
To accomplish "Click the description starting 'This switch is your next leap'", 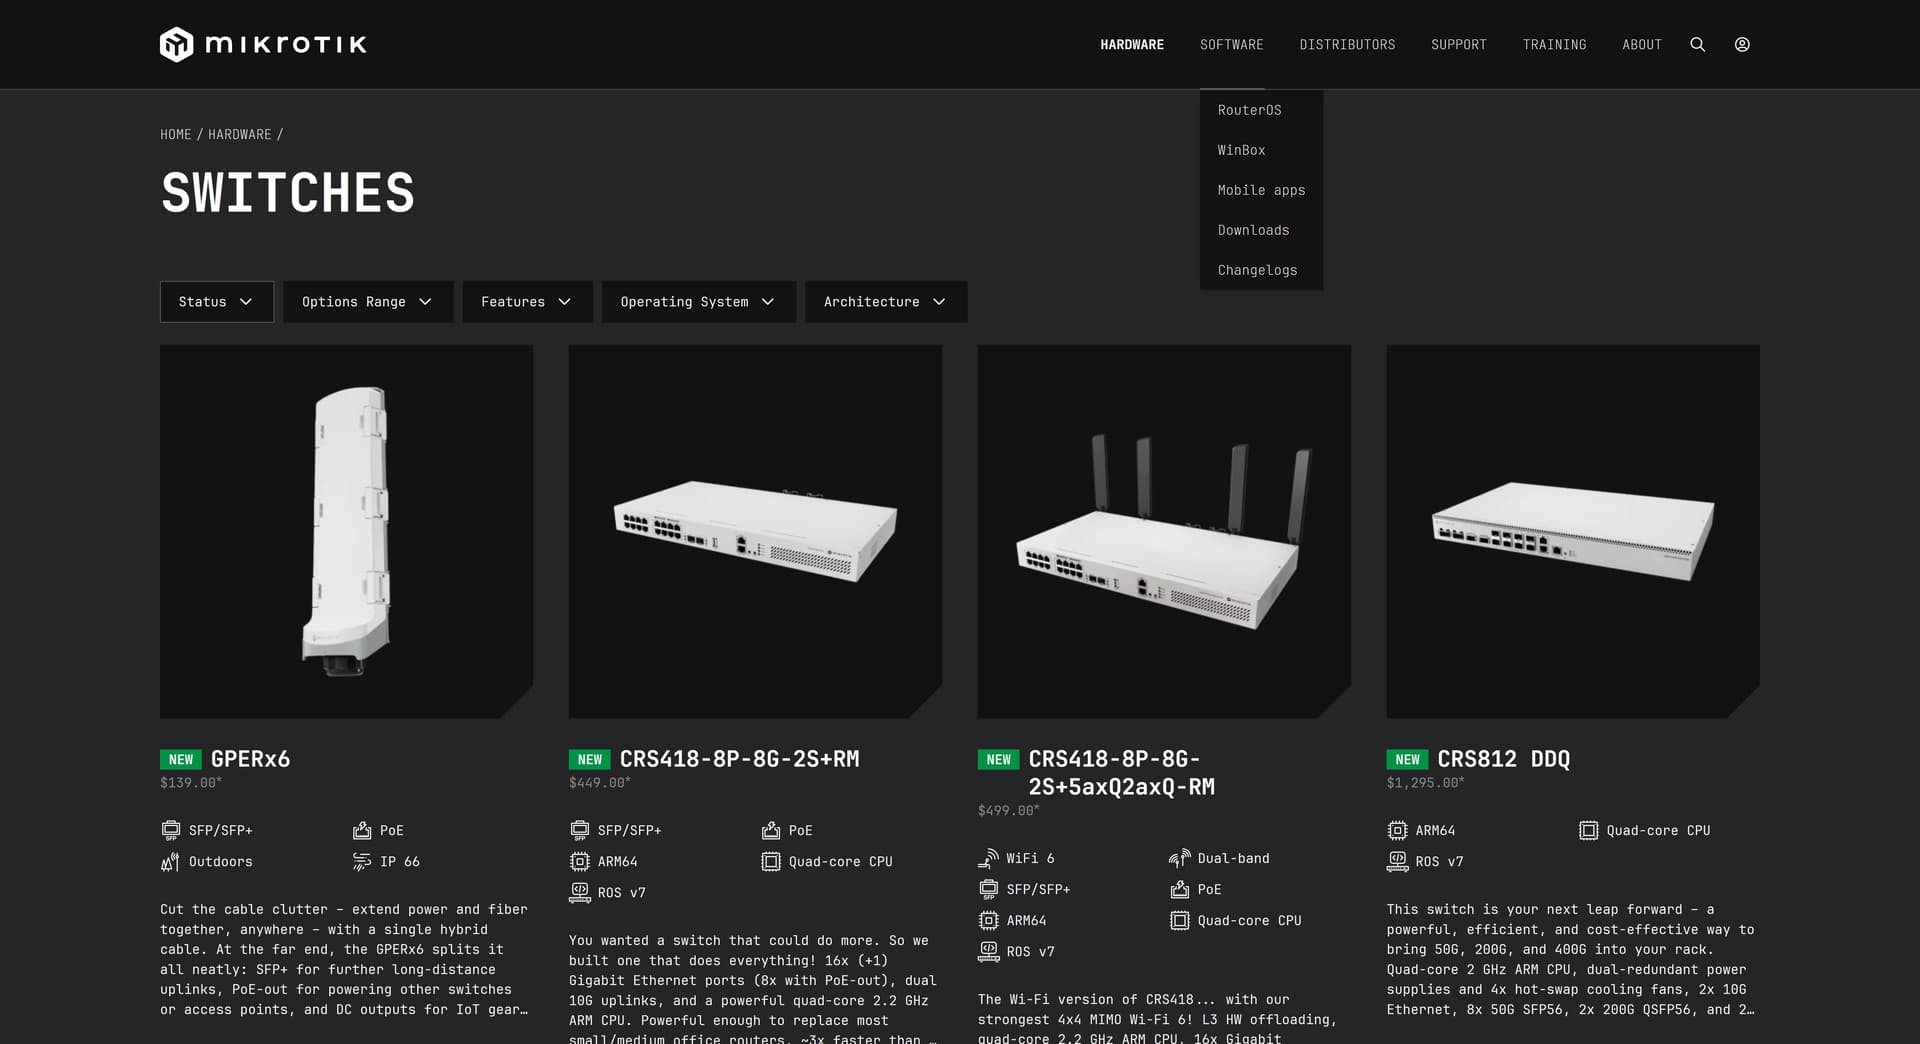I will pyautogui.click(x=1573, y=960).
